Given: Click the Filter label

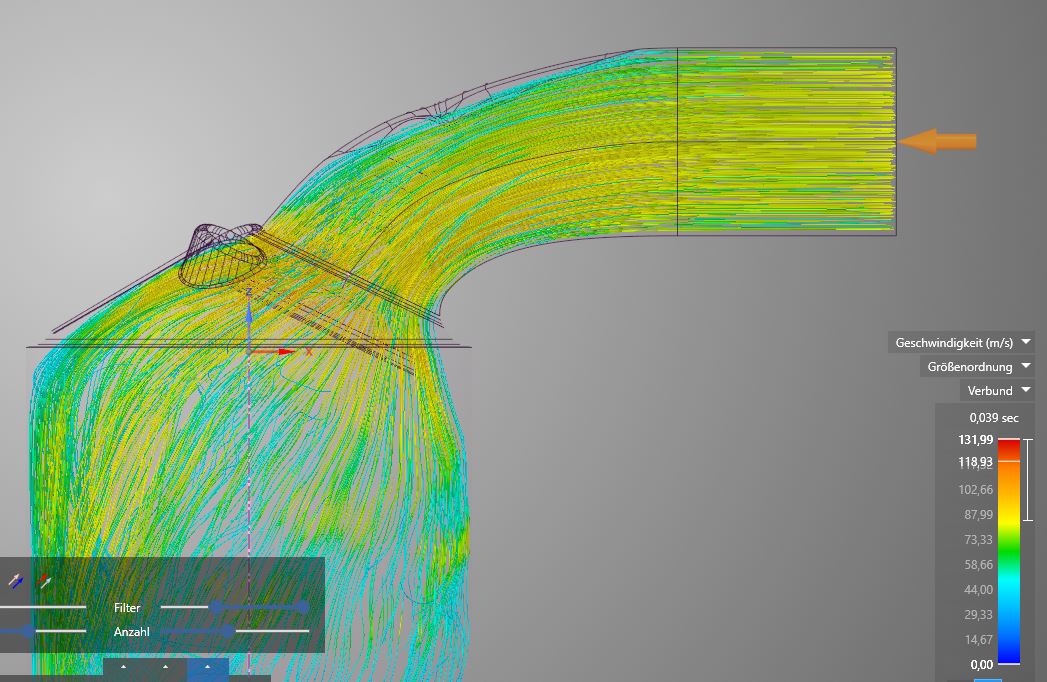Looking at the screenshot, I should click(x=127, y=608).
